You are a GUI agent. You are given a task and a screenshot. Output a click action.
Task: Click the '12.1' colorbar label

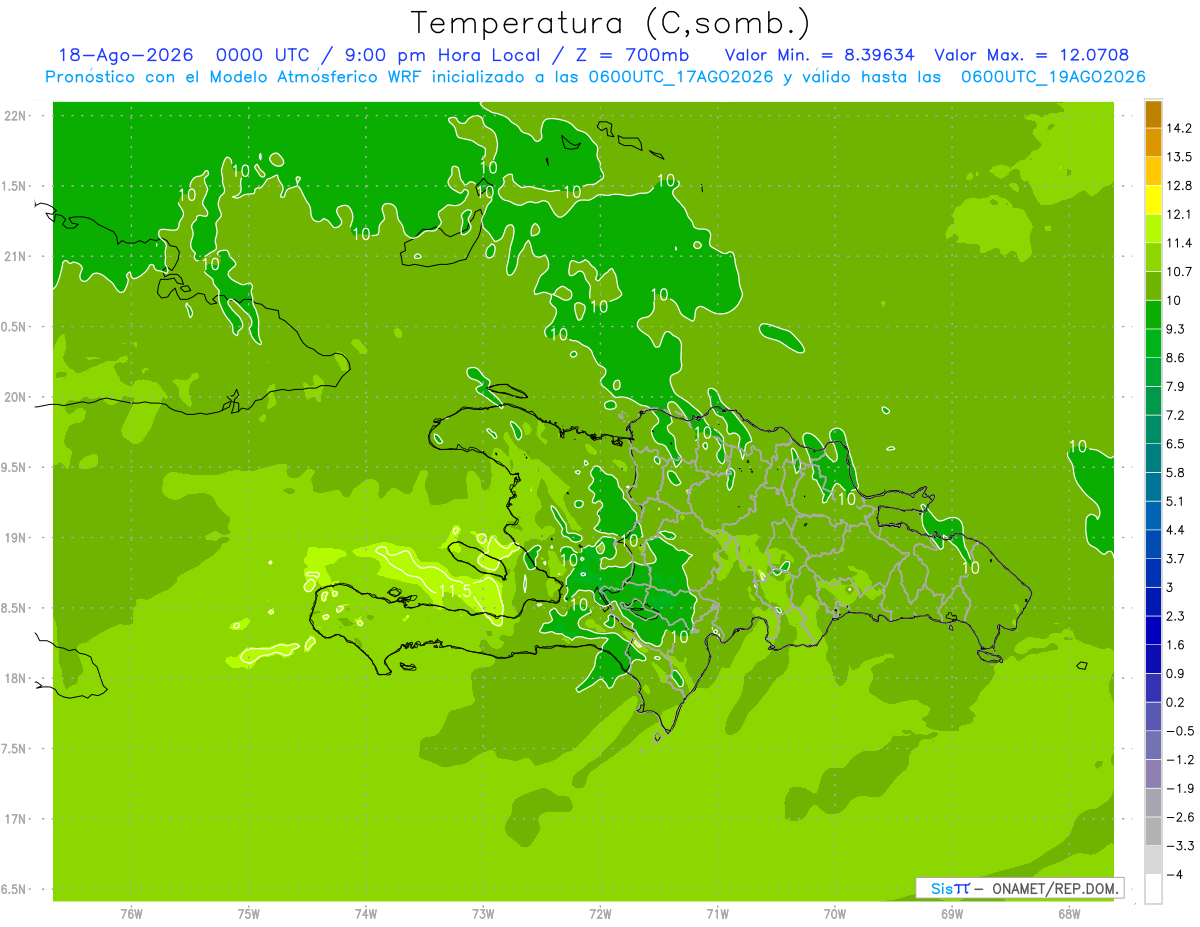tap(1180, 214)
